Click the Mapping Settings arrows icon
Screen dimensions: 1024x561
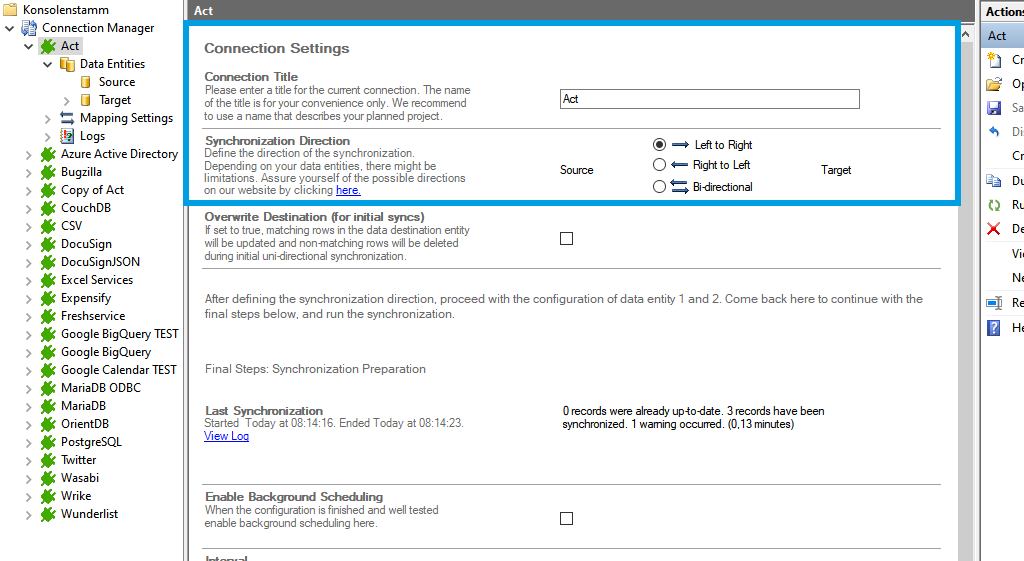tap(67, 118)
